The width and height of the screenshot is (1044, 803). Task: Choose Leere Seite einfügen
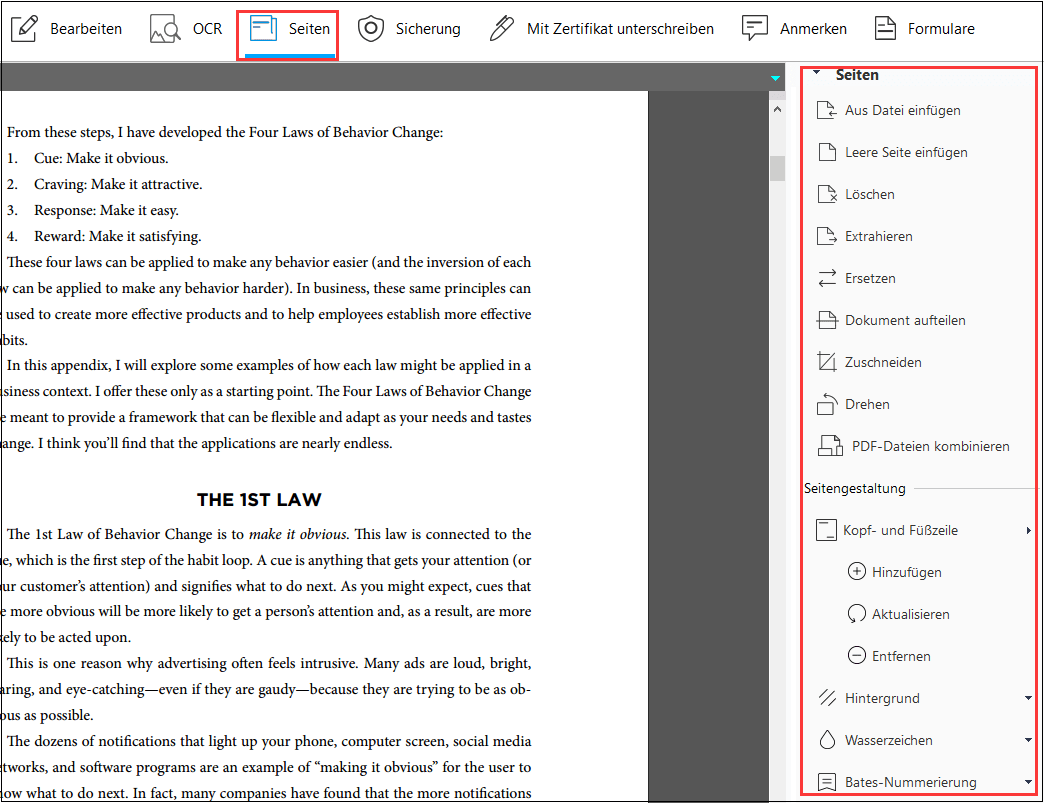[906, 152]
